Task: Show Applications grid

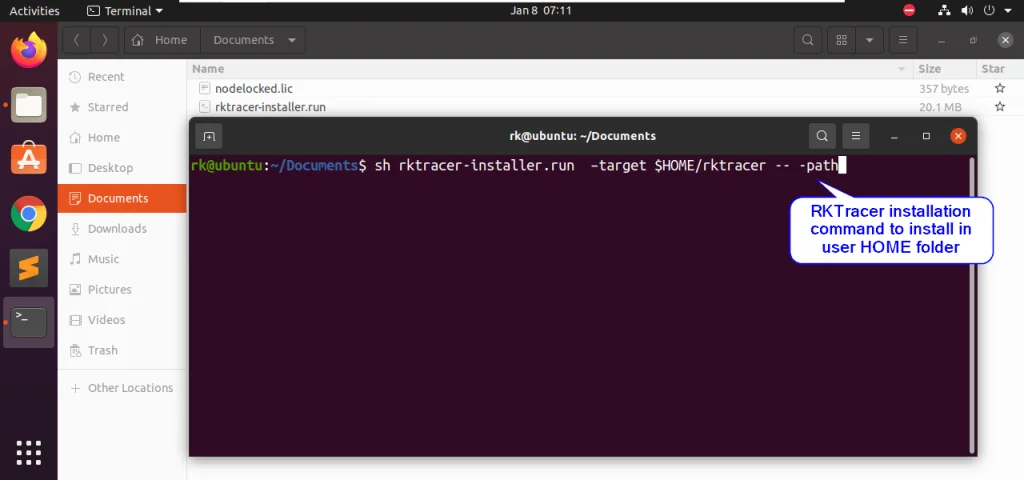Action: [29, 453]
